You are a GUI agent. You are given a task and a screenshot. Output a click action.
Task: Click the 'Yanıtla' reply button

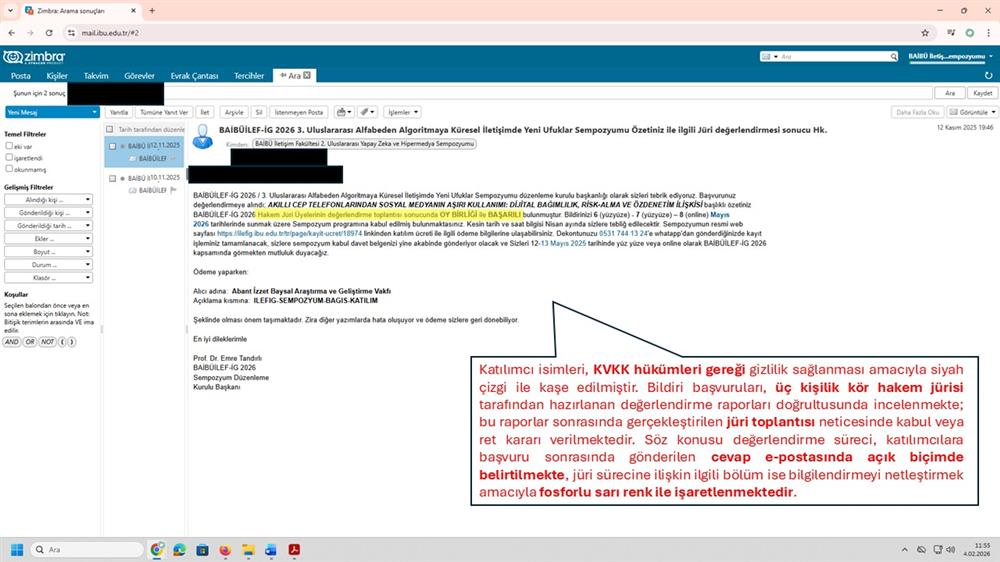(118, 112)
